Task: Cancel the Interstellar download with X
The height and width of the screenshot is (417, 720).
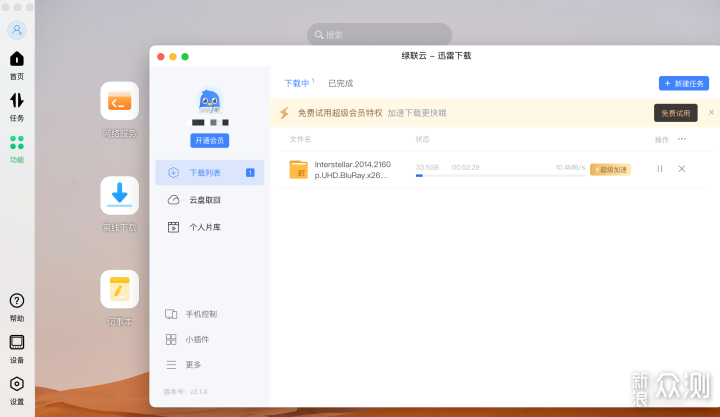Action: [x=682, y=169]
